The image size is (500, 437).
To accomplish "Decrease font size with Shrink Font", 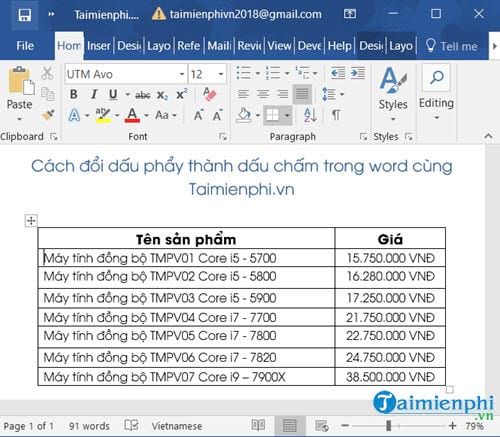I will click(218, 115).
